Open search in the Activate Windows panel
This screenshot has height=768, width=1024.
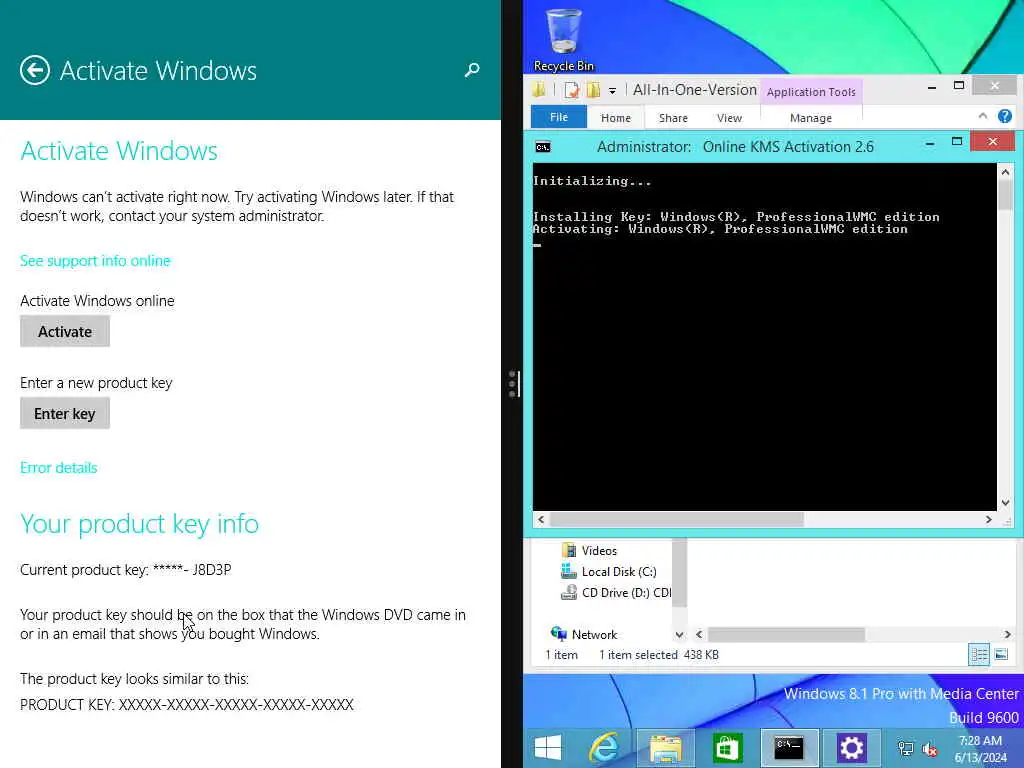click(472, 70)
